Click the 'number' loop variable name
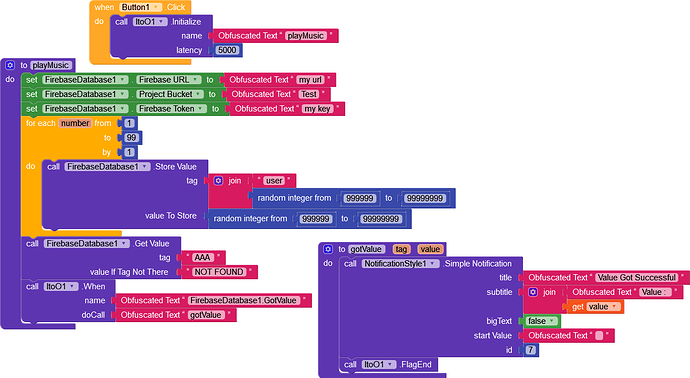The height and width of the screenshot is (378, 690). 75,123
